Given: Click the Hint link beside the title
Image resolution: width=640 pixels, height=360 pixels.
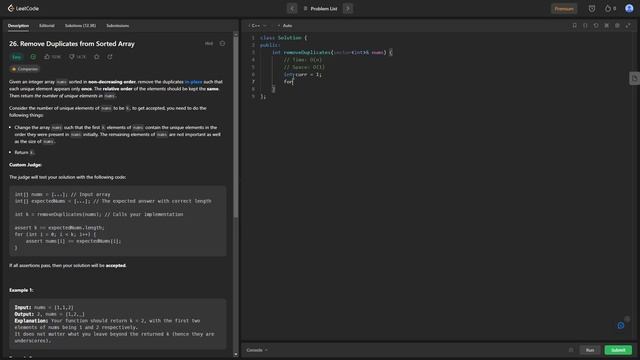Looking at the screenshot, I should [209, 43].
